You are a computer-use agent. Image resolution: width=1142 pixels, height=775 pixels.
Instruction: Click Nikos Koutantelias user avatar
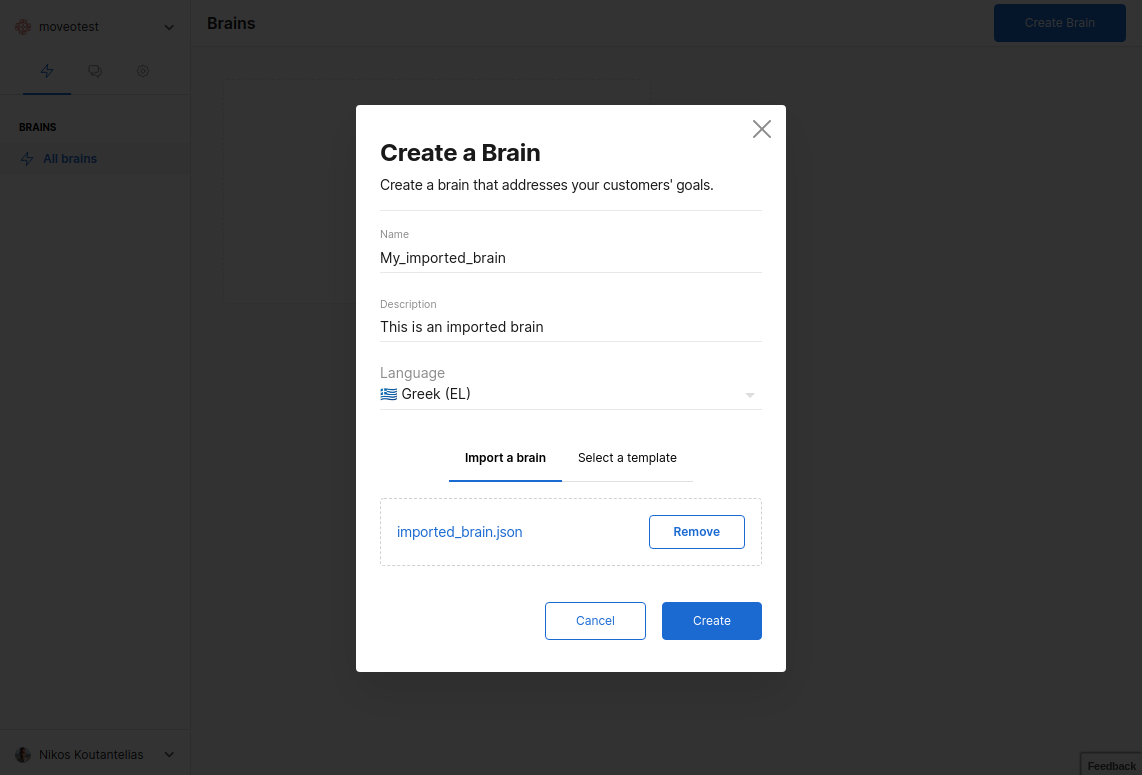pyautogui.click(x=23, y=754)
